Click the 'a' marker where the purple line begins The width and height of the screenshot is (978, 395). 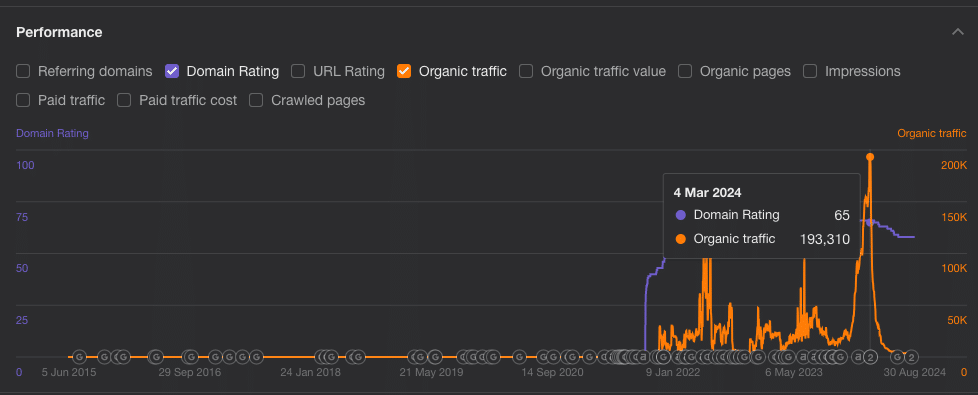point(643,357)
